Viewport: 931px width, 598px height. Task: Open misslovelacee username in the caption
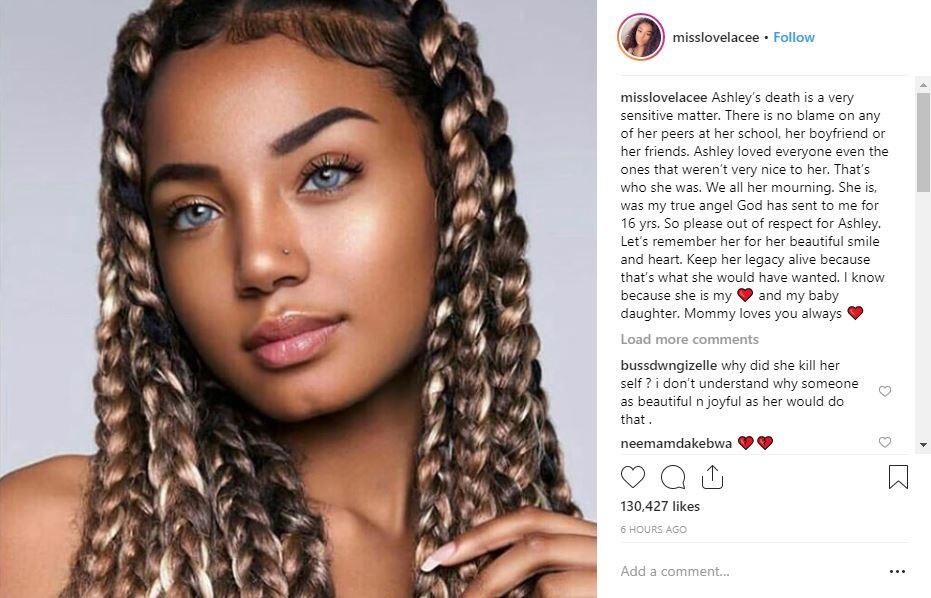[664, 97]
